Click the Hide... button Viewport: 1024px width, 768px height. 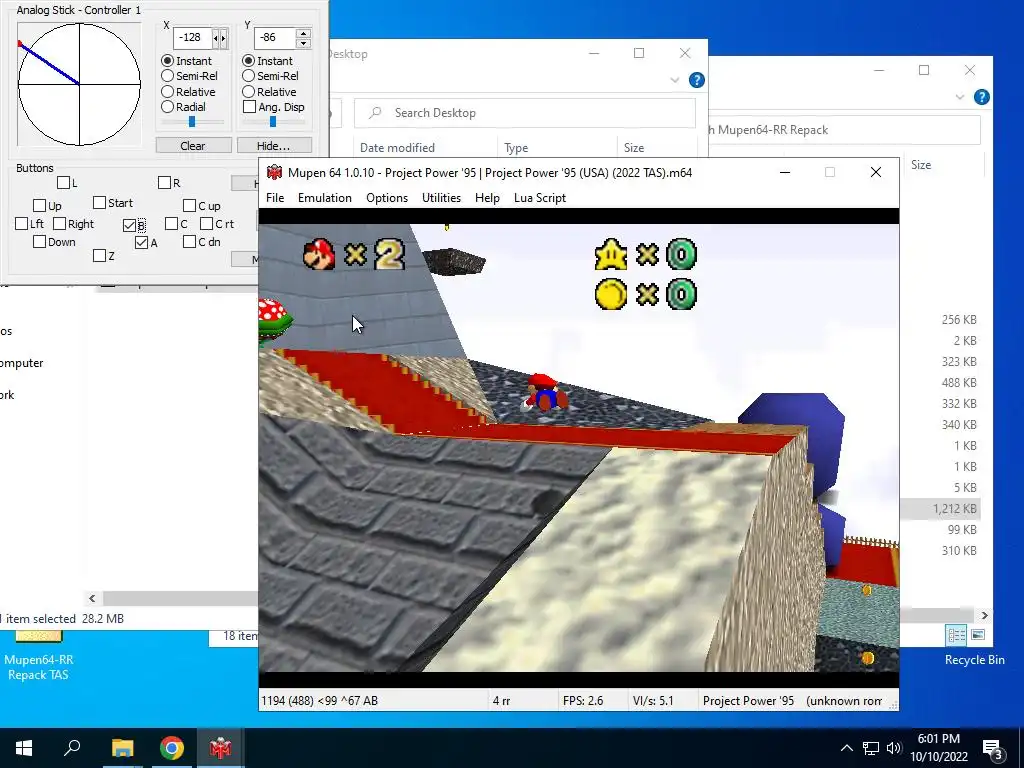pos(274,146)
